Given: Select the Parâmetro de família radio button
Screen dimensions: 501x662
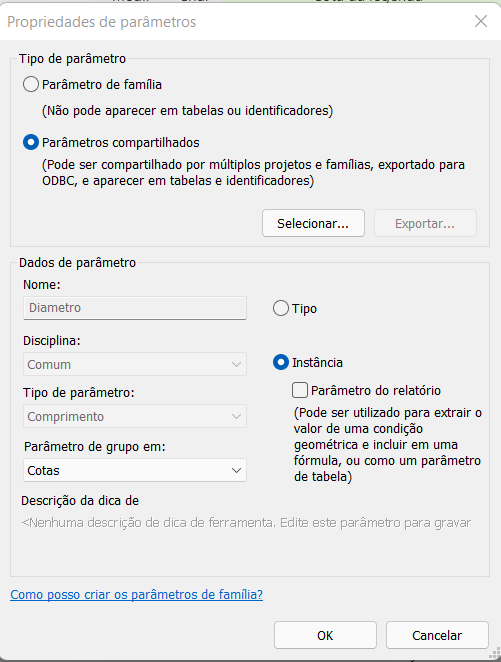Looking at the screenshot, I should 31,84.
